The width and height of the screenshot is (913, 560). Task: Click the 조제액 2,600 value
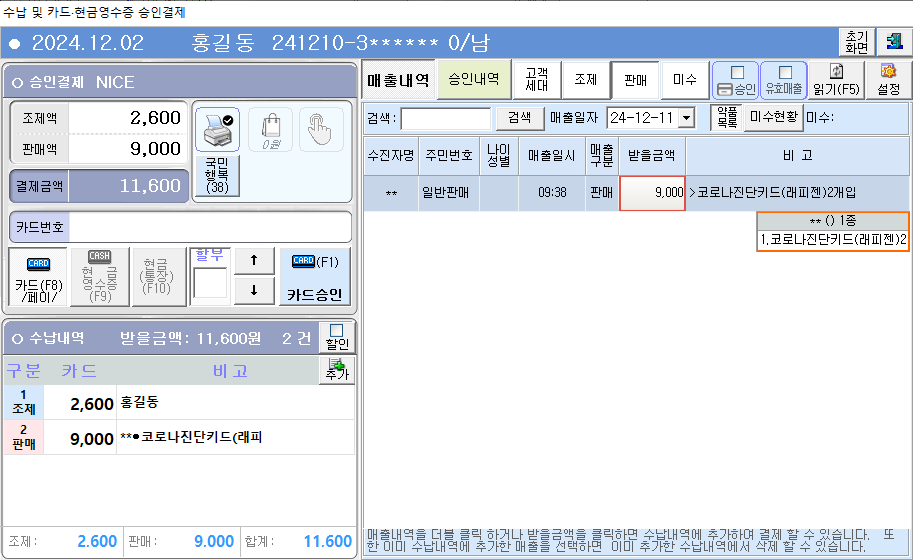[155, 118]
